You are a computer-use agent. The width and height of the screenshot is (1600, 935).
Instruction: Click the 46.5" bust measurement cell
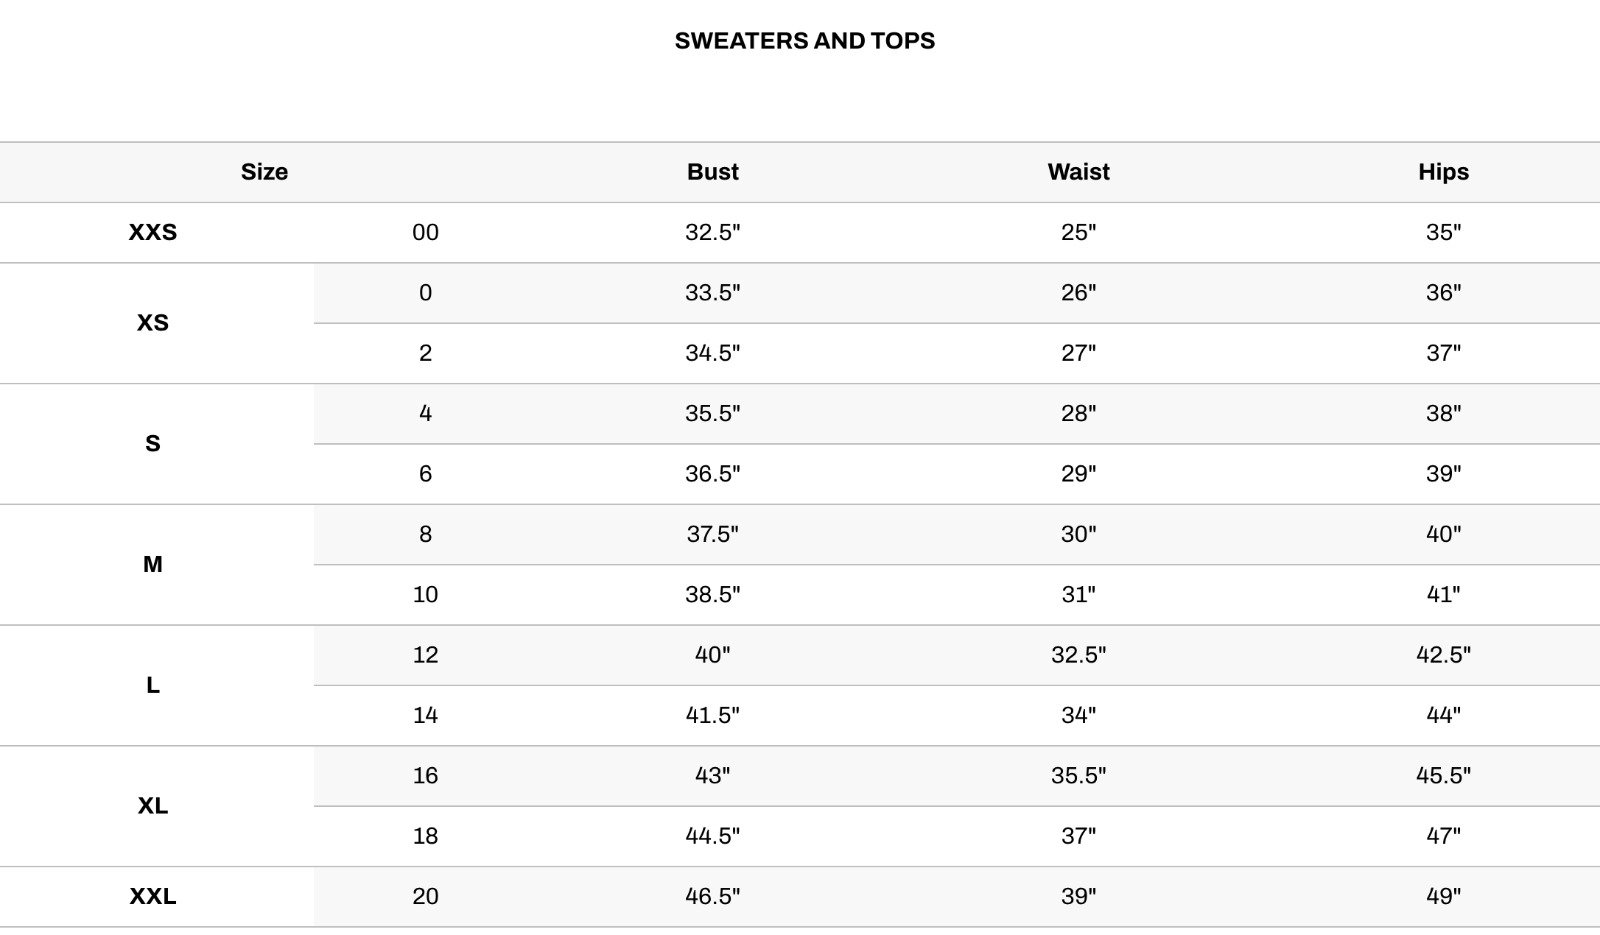click(712, 896)
